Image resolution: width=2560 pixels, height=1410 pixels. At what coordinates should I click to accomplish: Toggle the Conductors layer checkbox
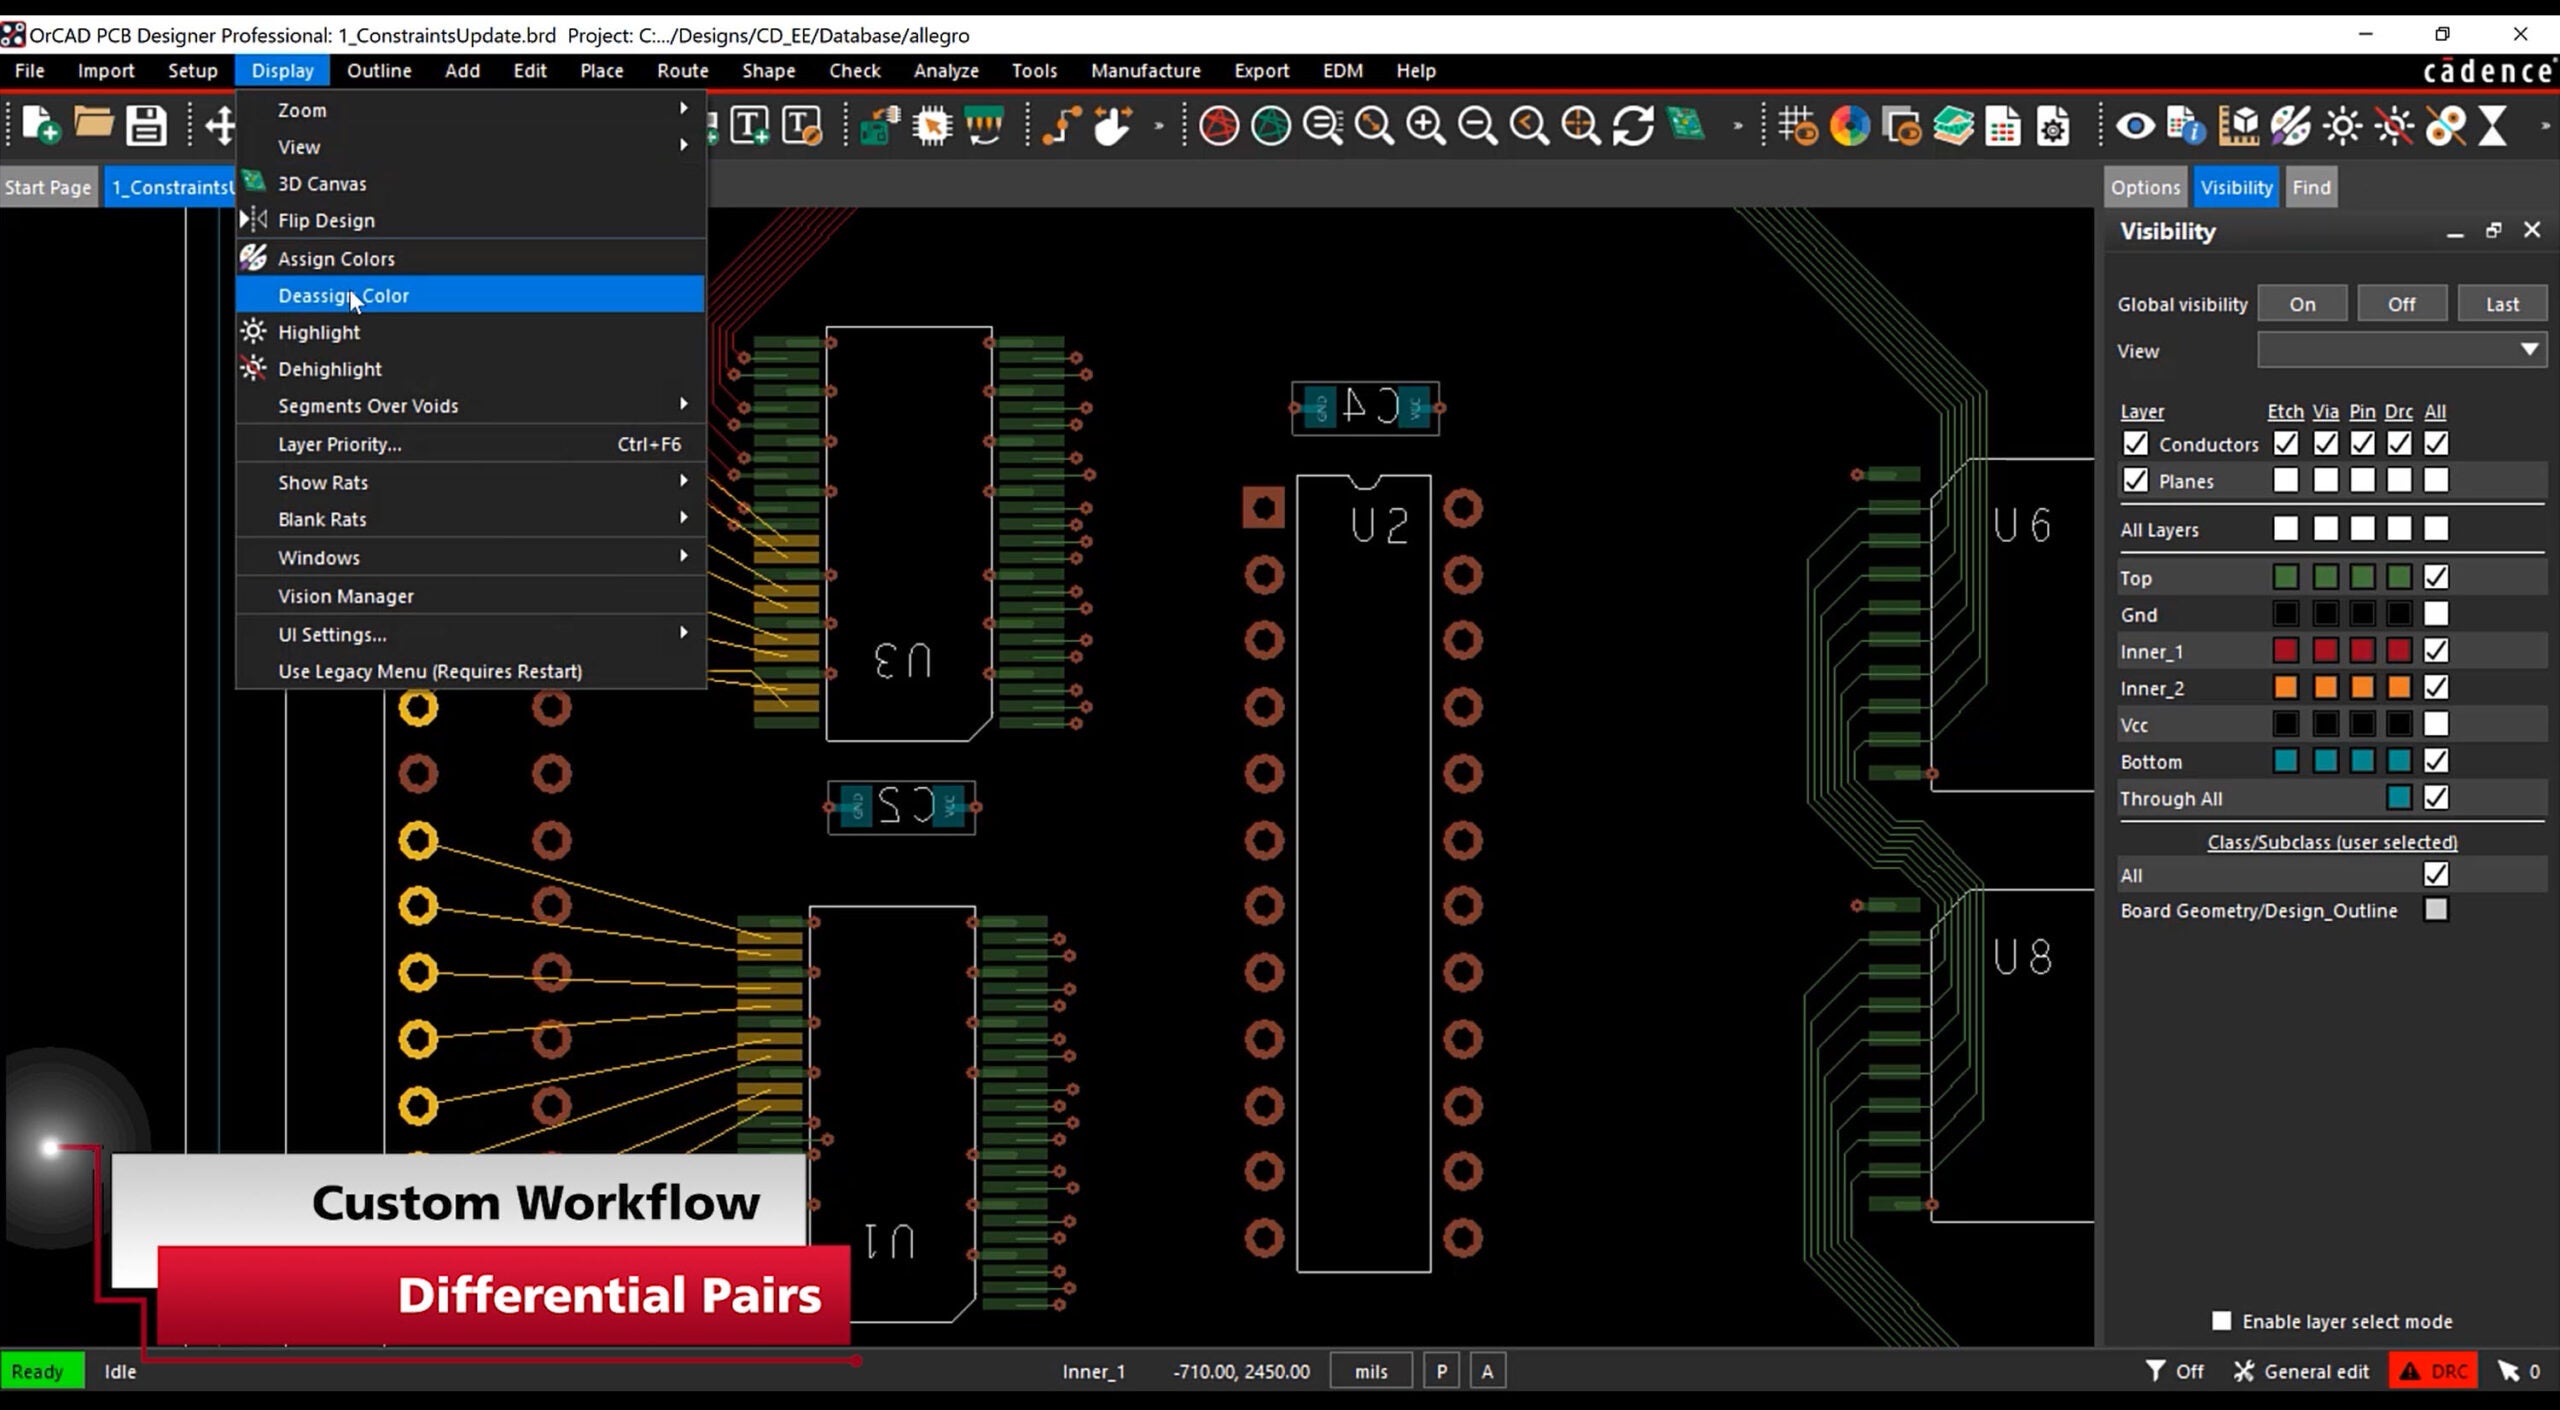[2135, 443]
